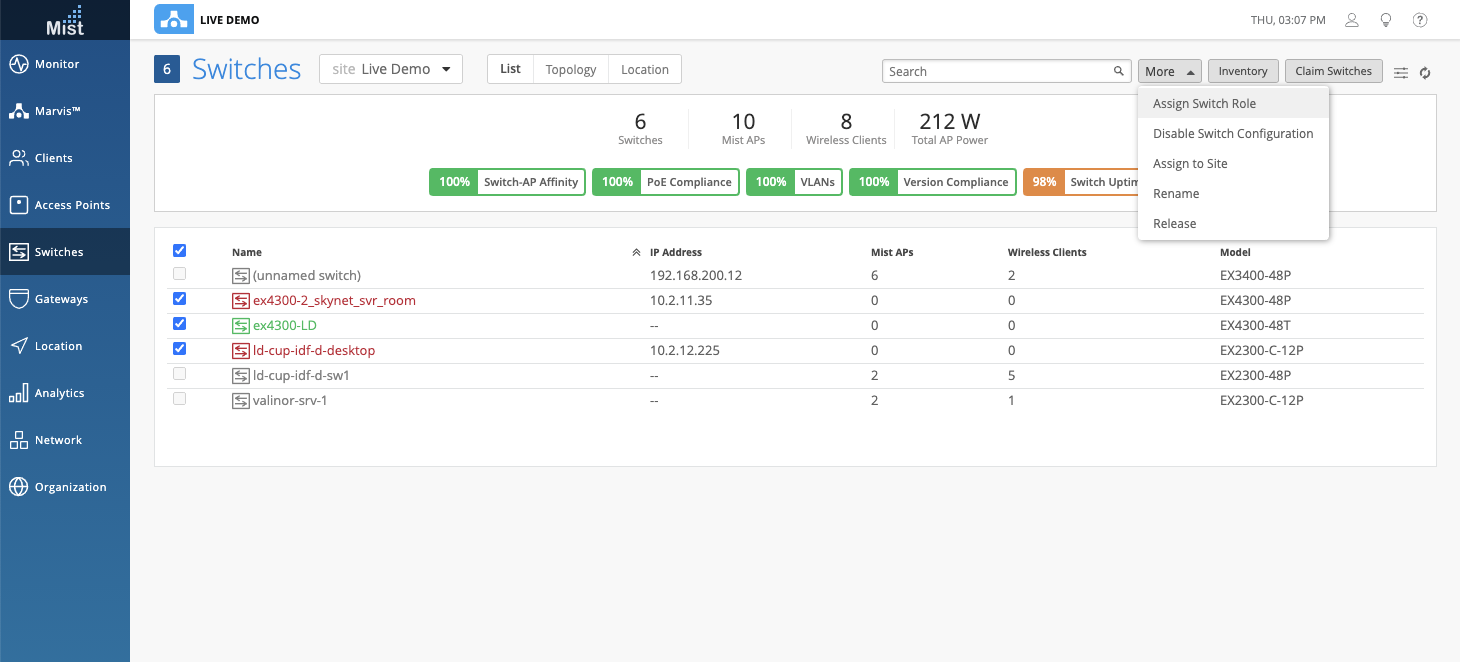Select the valinor-srv-1 row checkbox
The width and height of the screenshot is (1460, 662).
click(180, 399)
